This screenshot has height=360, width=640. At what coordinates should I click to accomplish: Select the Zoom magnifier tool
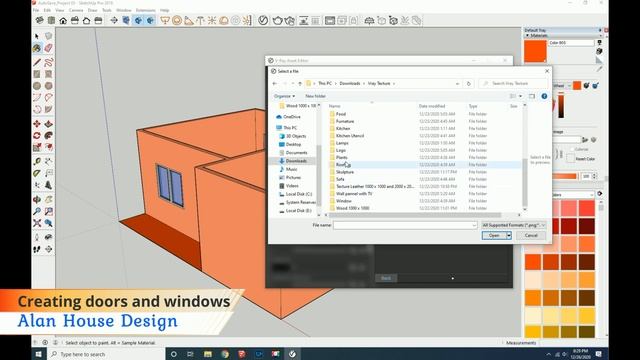point(37,211)
